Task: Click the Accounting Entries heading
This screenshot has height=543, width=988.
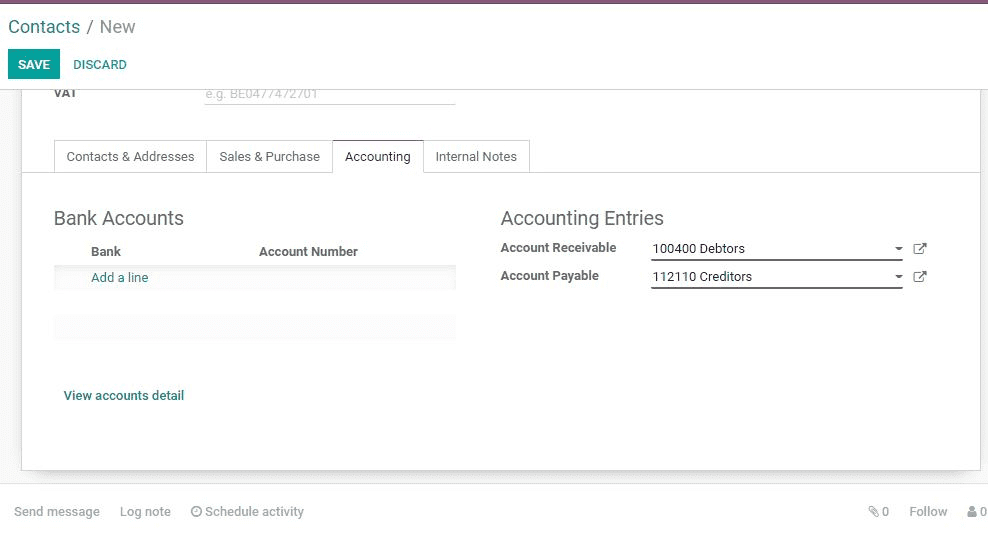Action: pos(582,218)
